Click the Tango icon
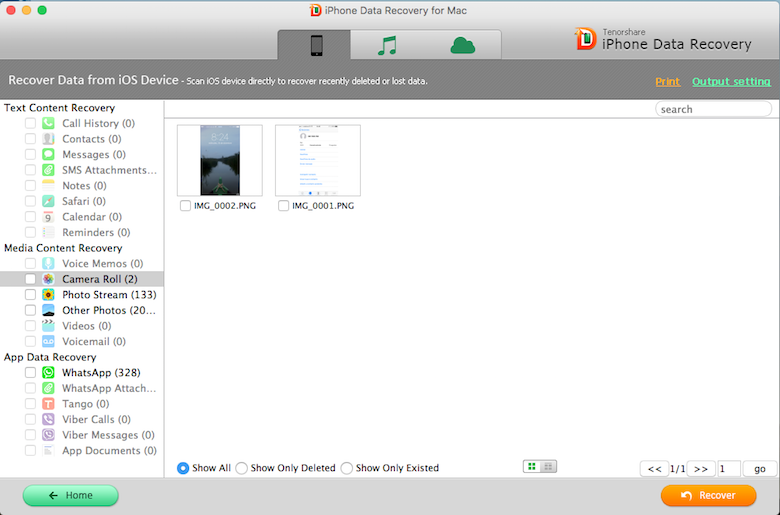This screenshot has height=515, width=780. [x=48, y=404]
